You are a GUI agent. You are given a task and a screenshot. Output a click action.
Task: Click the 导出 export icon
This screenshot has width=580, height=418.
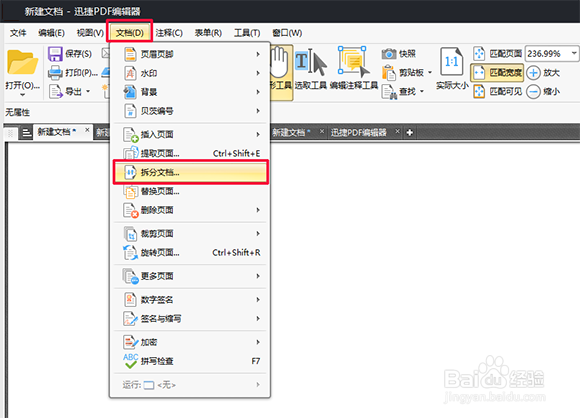[x=56, y=91]
